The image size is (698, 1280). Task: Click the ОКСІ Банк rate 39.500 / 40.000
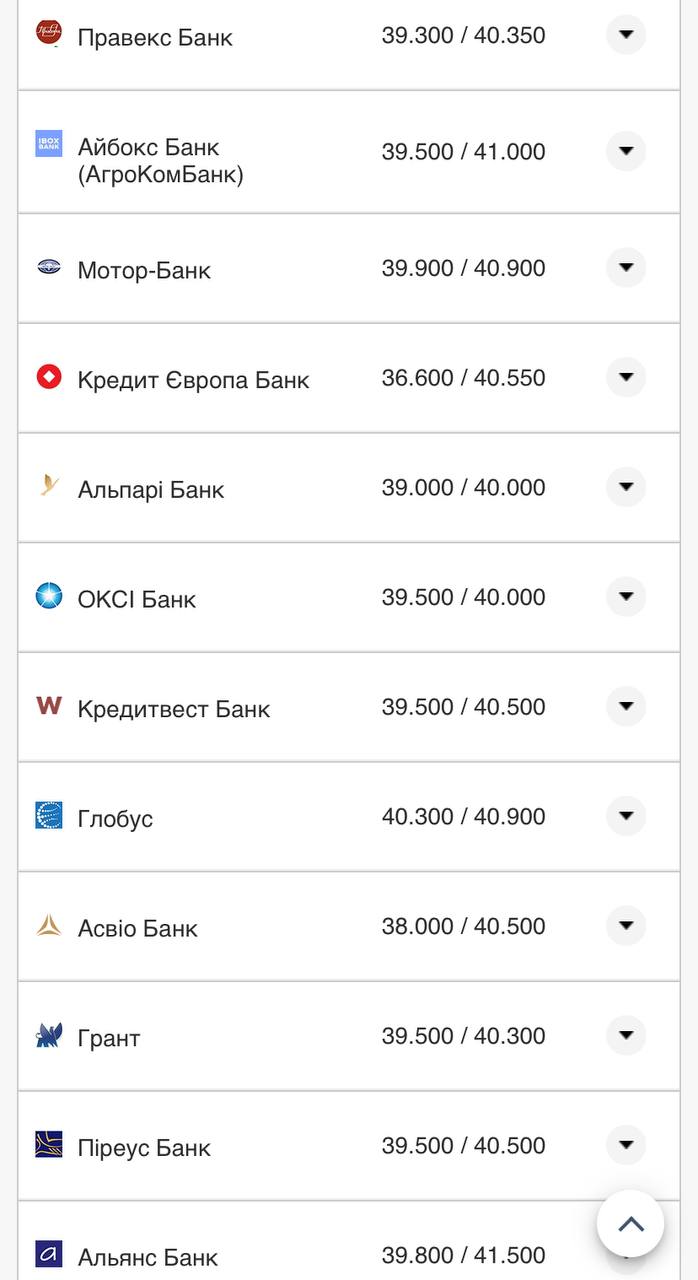463,597
